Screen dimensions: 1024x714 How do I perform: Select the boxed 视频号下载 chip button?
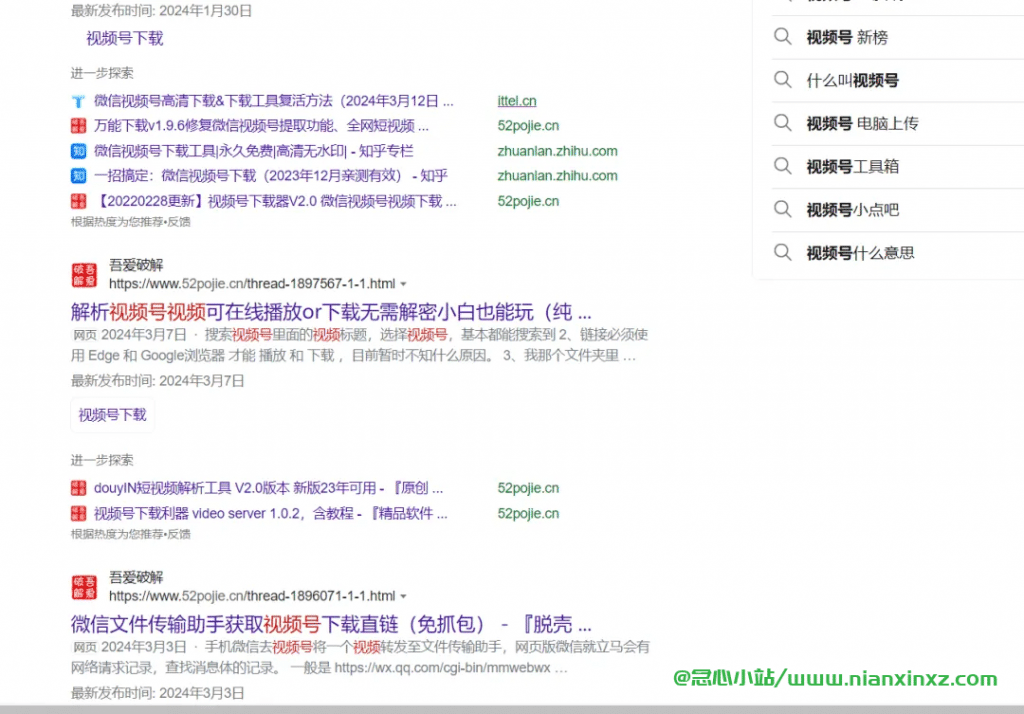112,415
